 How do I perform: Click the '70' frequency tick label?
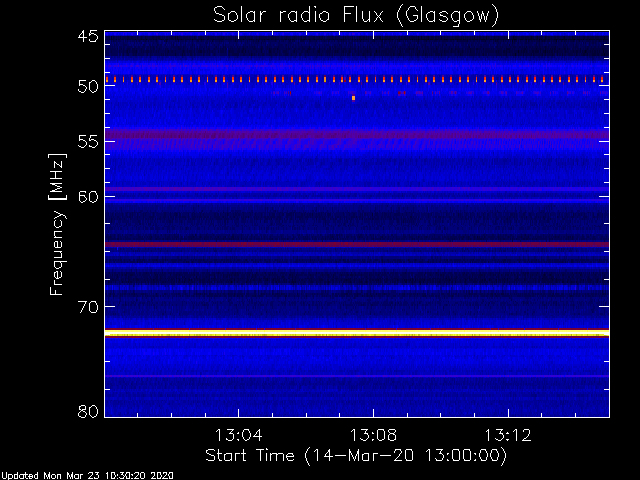tap(88, 307)
